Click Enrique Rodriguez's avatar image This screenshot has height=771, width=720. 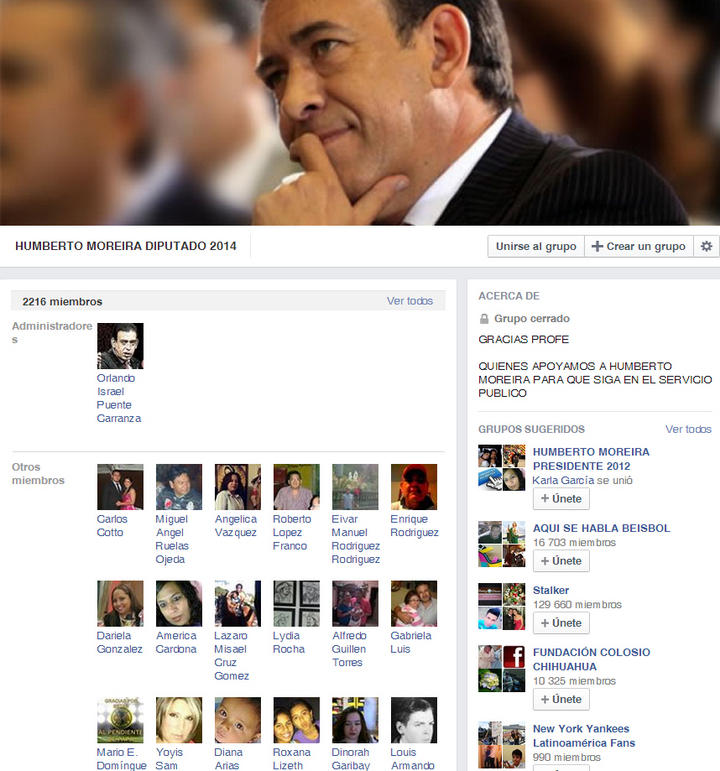tap(413, 487)
